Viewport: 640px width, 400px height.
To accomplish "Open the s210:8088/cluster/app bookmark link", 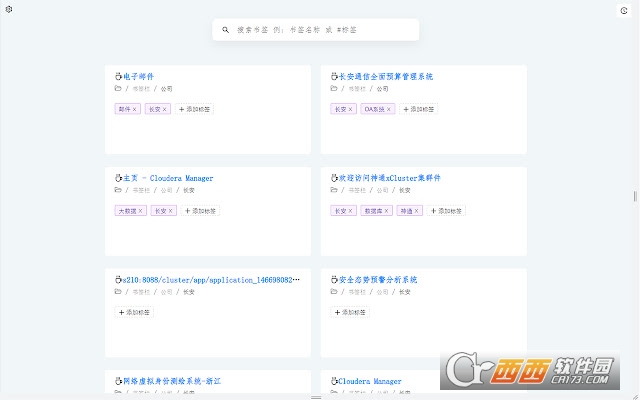I will point(211,280).
